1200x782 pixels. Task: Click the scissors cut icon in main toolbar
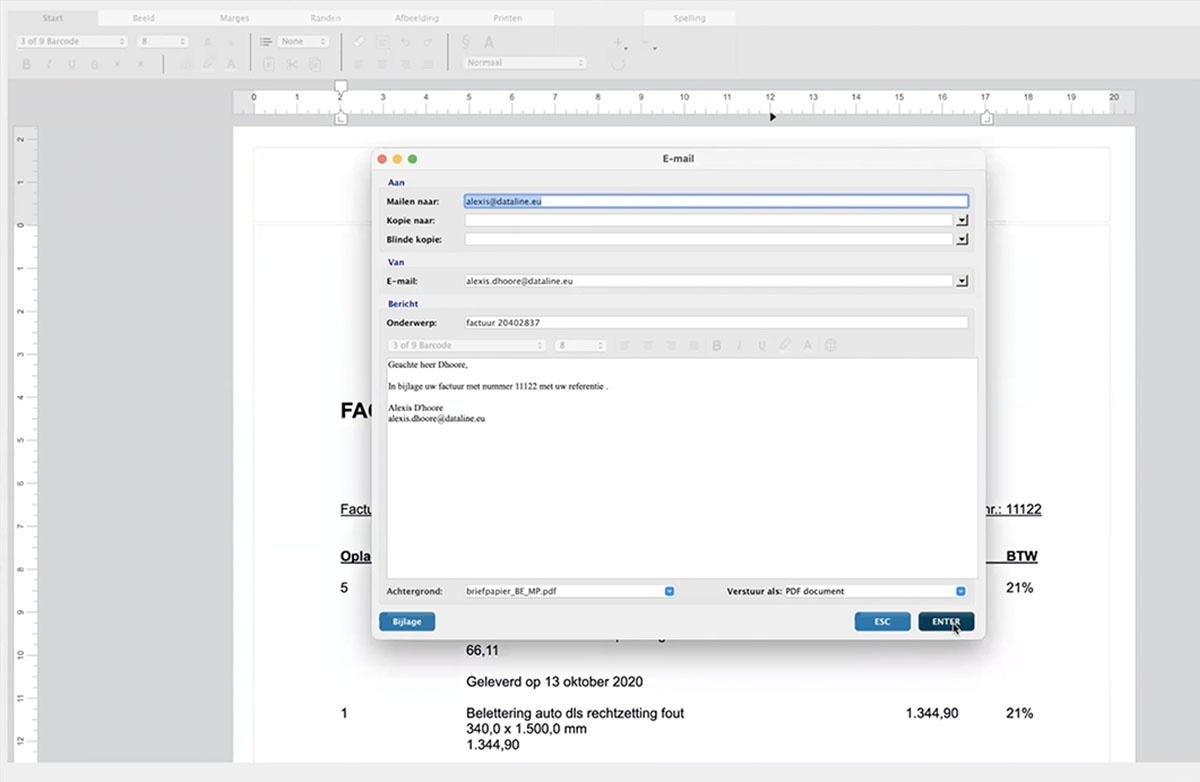[291, 64]
